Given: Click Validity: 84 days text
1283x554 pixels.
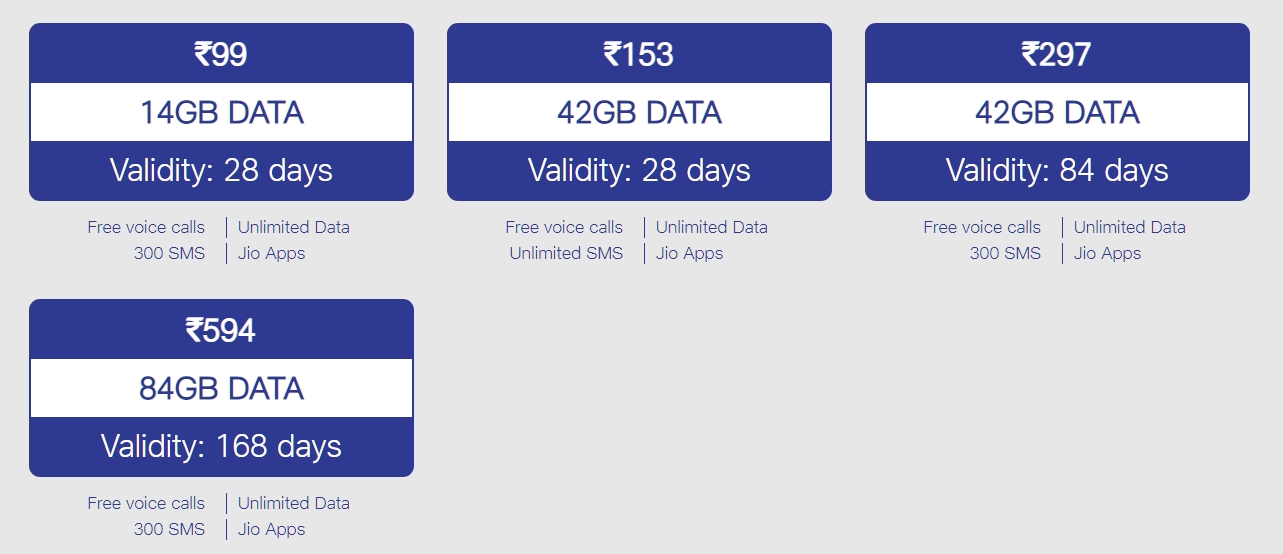Looking at the screenshot, I should 1057,170.
